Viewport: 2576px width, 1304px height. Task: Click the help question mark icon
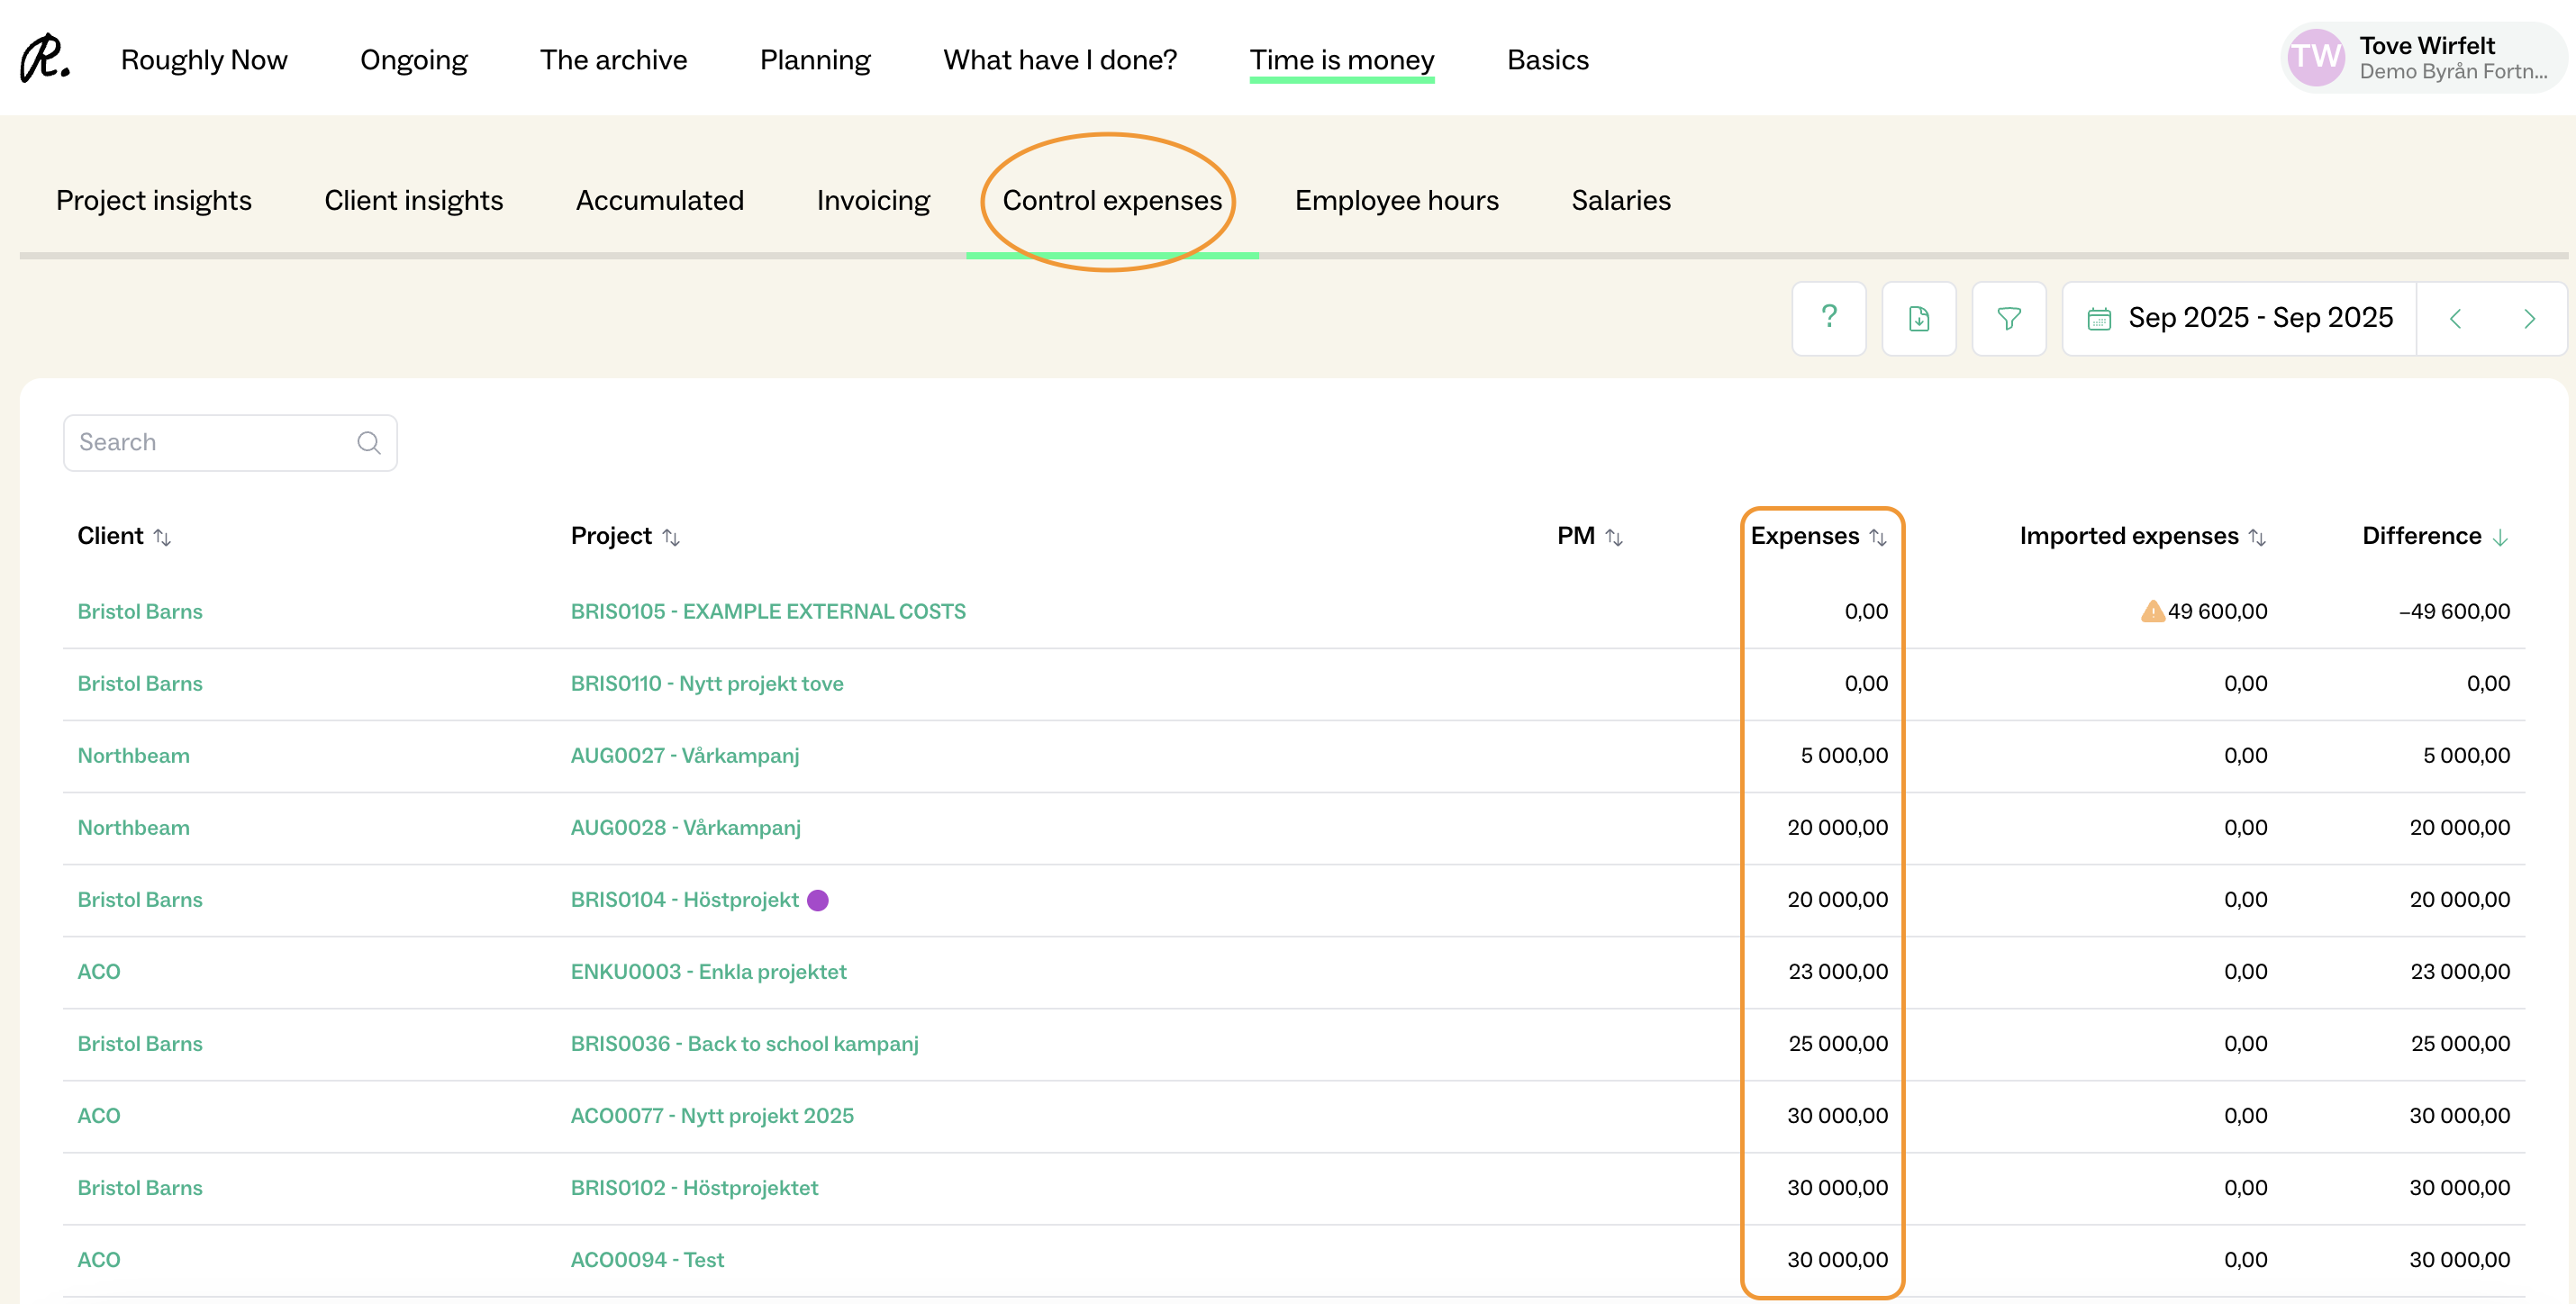point(1828,318)
